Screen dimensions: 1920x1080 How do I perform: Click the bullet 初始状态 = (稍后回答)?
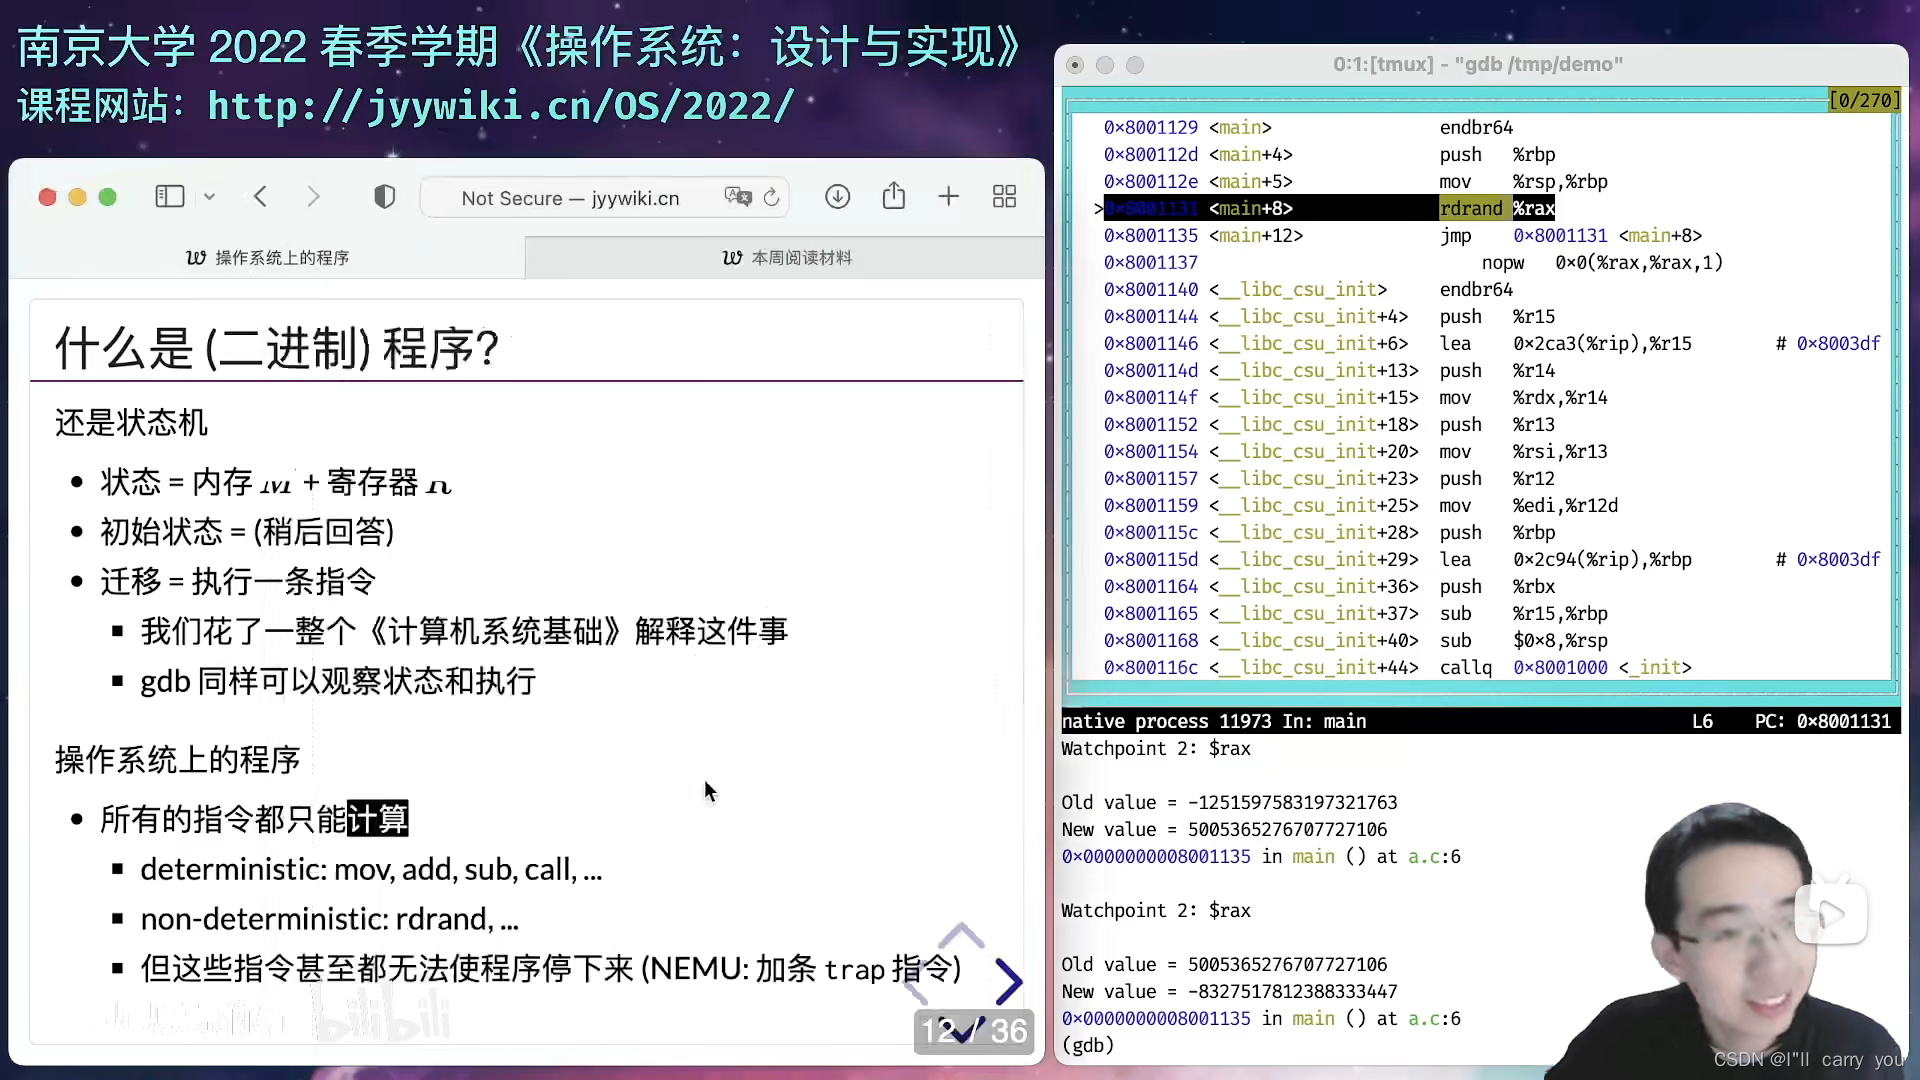[247, 532]
